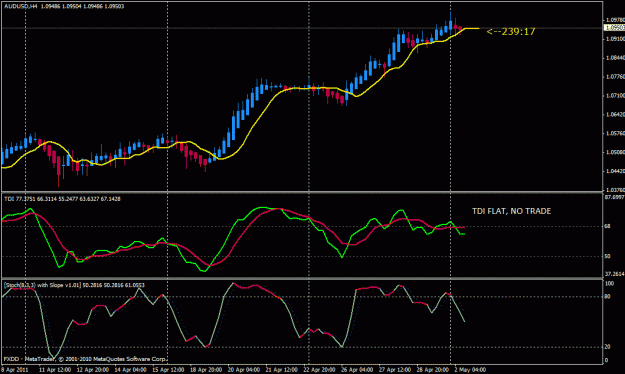Viewport: 625px width, 374px height.
Task: Click the Stoch(8,3,3) with Slope label
Action: pos(74,285)
